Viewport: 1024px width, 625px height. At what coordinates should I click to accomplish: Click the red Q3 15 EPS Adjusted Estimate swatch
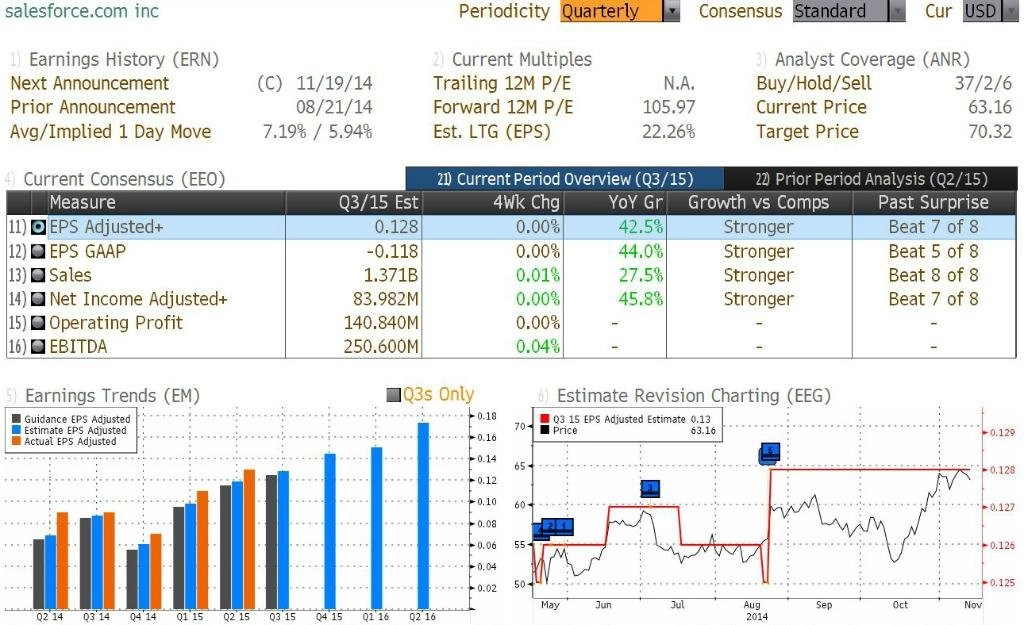[545, 419]
